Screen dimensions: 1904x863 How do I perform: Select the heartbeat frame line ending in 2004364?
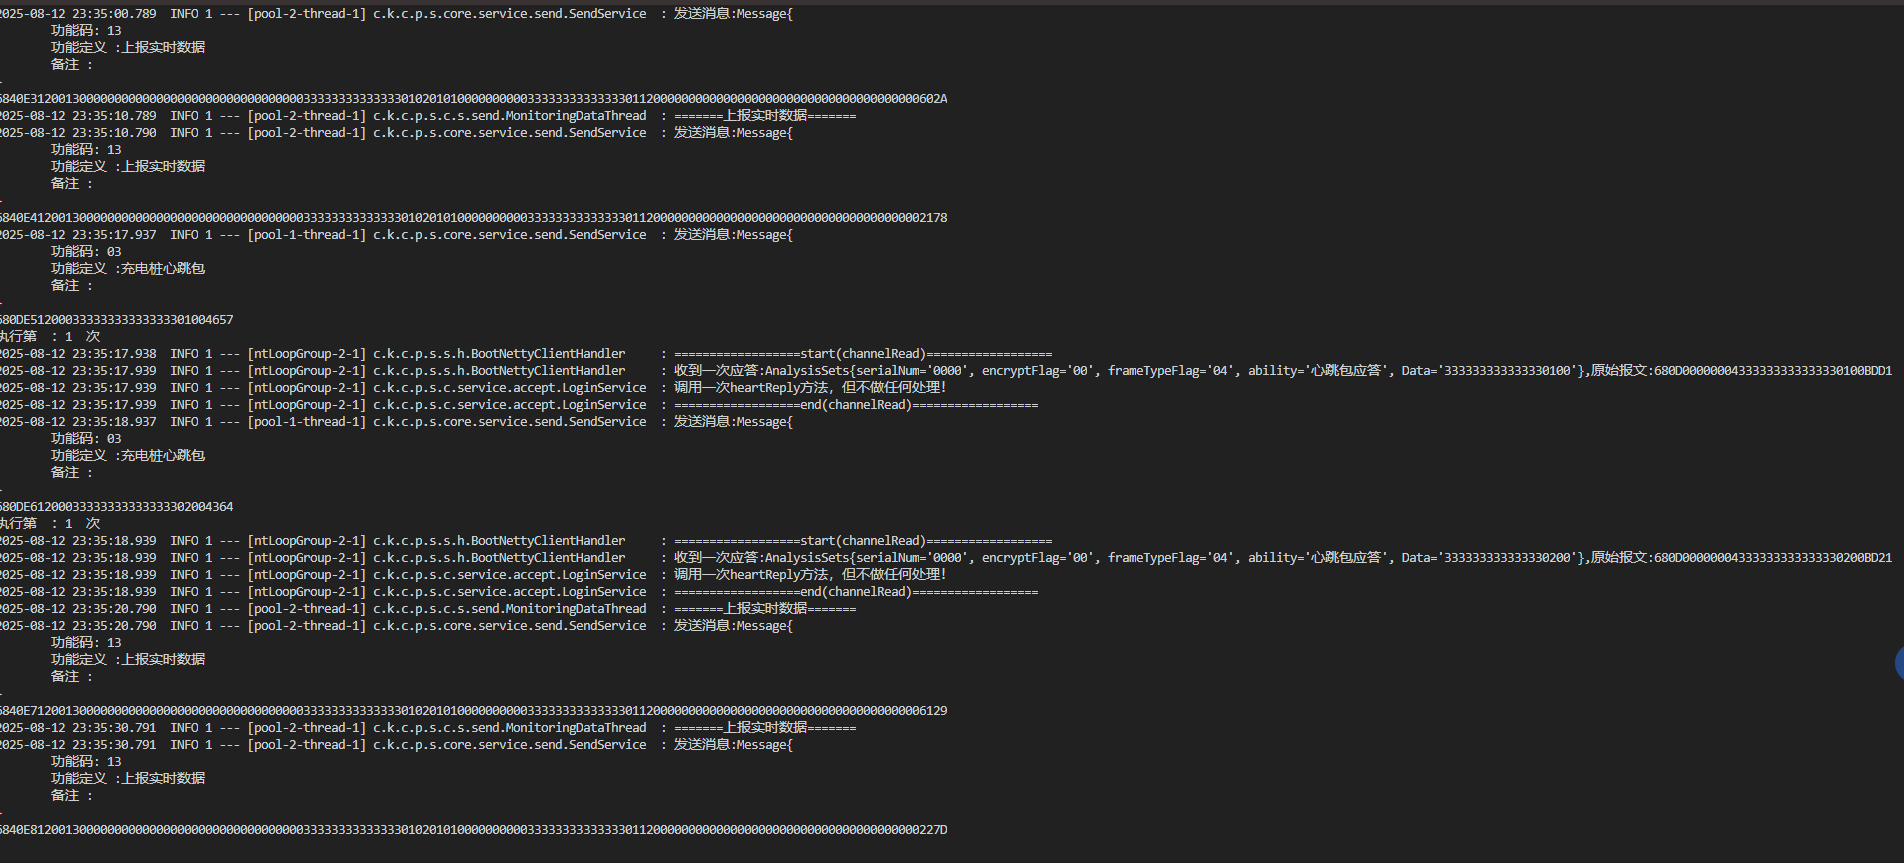point(117,507)
